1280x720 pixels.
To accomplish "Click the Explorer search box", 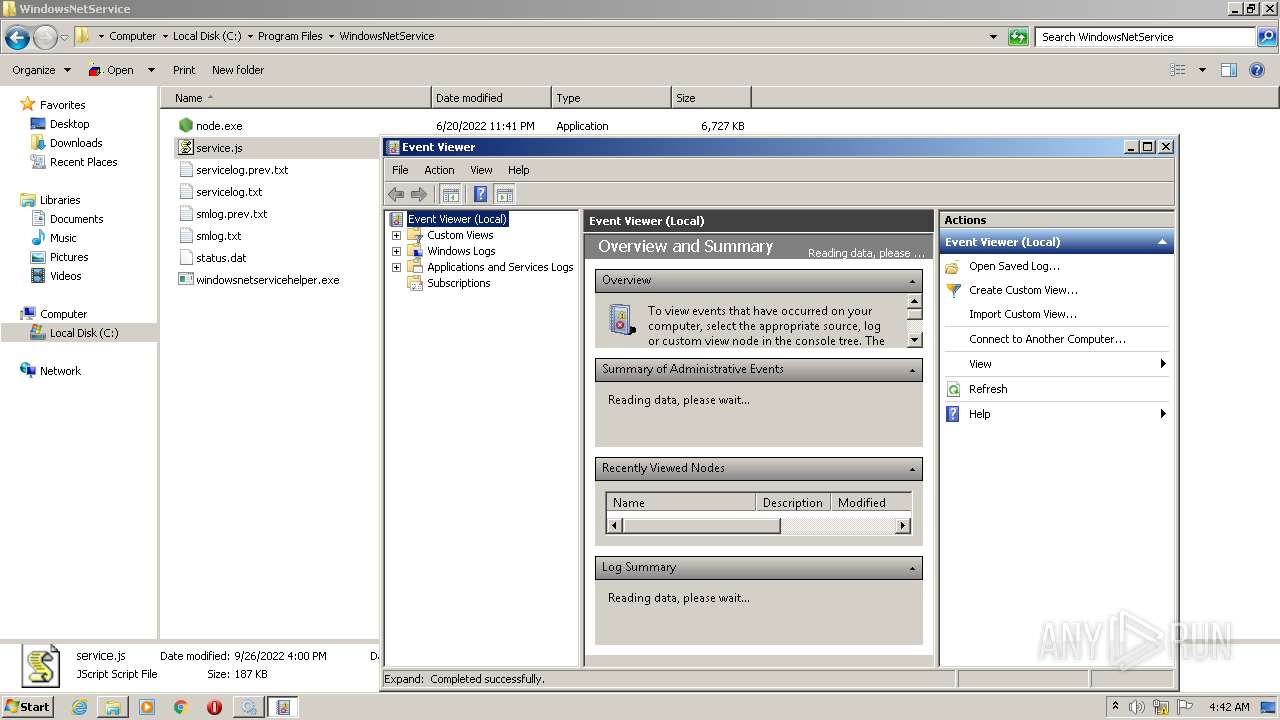I will click(1146, 37).
